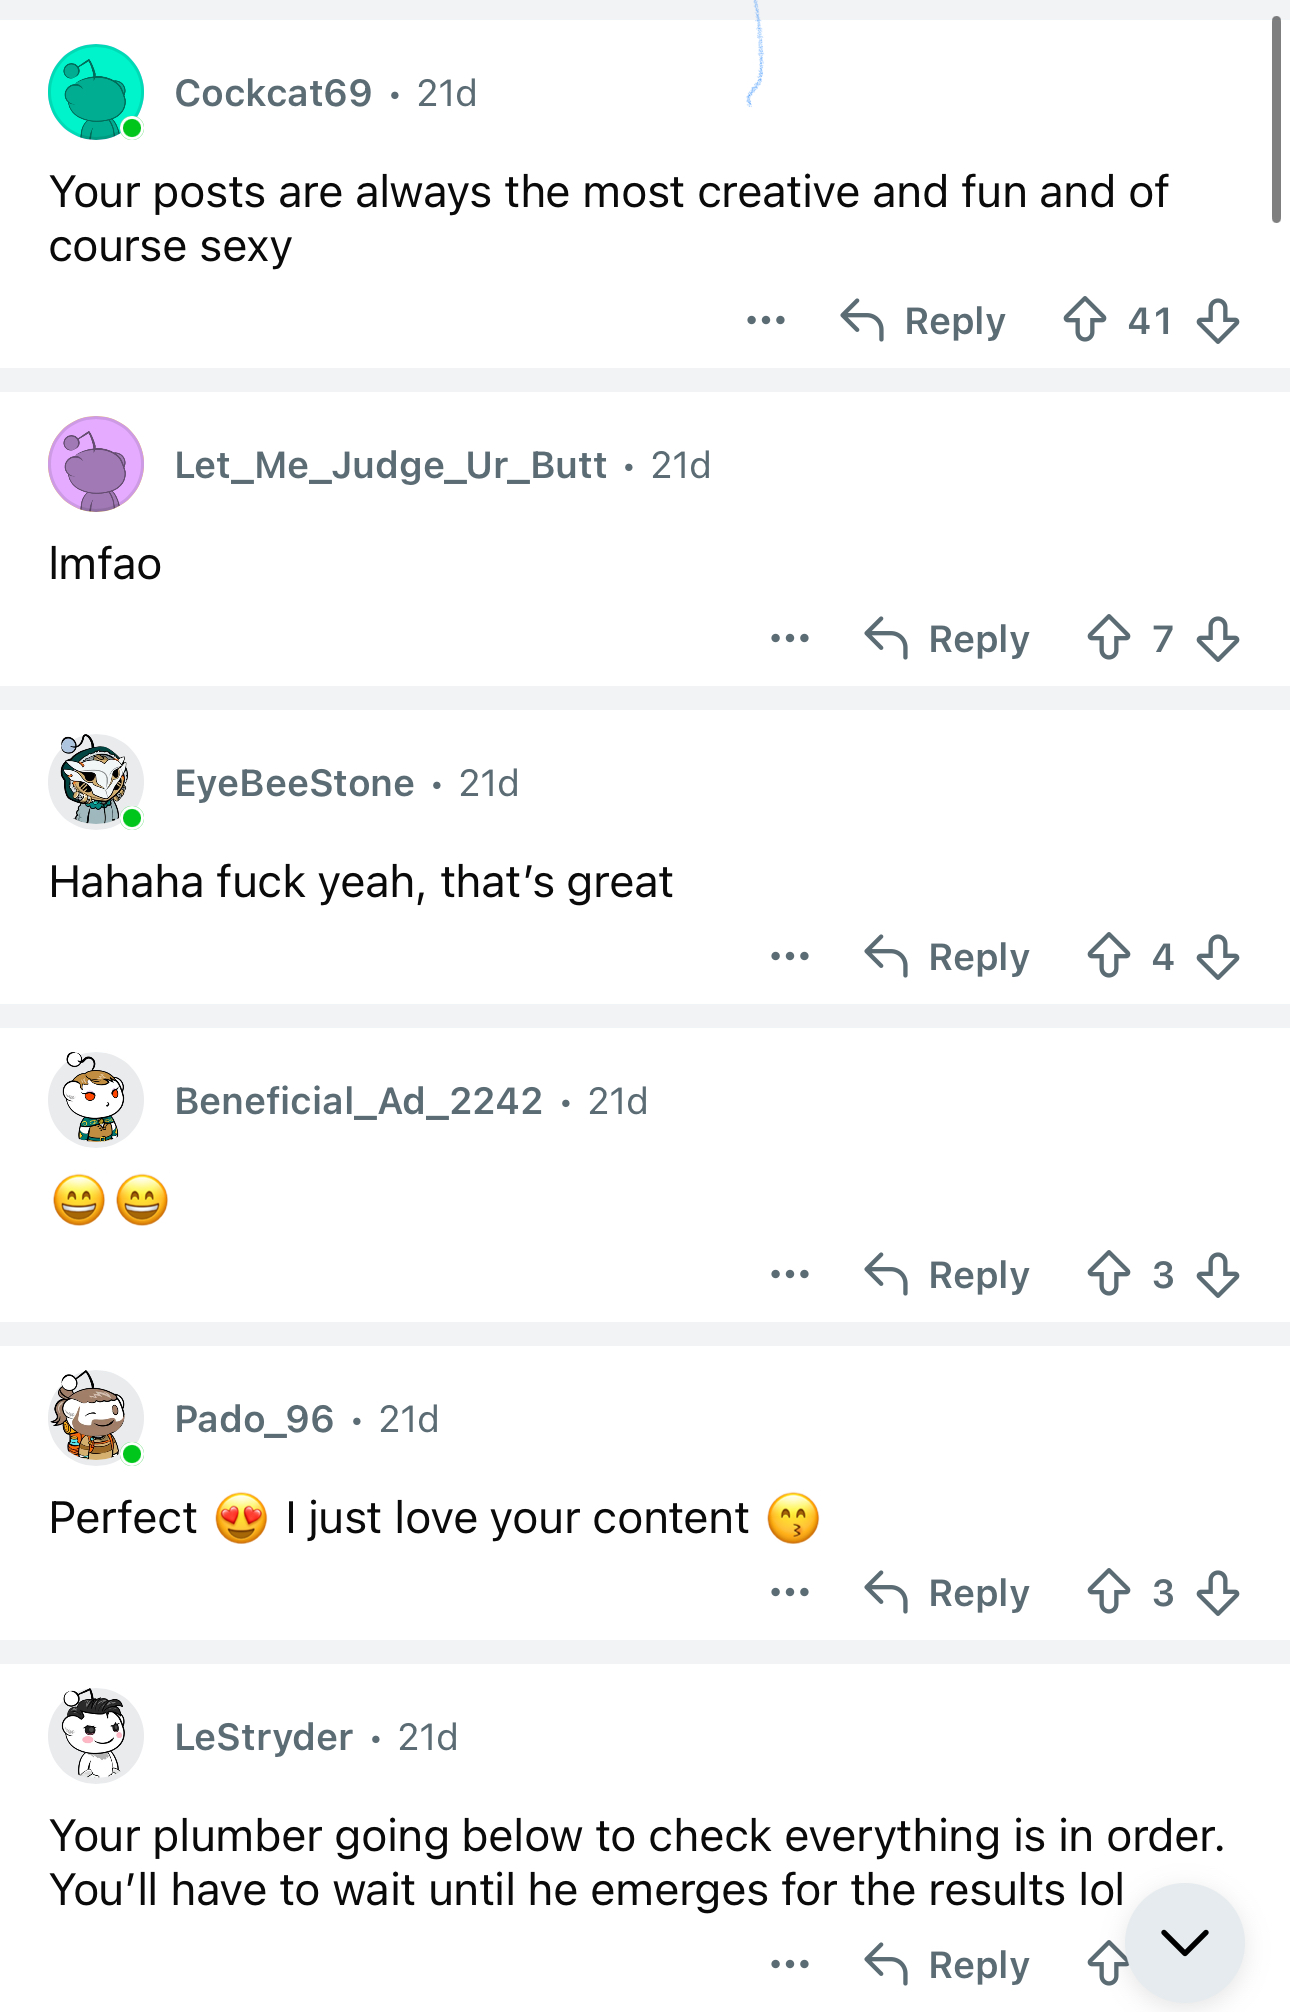Open EyeBeeStone's profile from username
1290x2012 pixels.
pyautogui.click(x=294, y=783)
